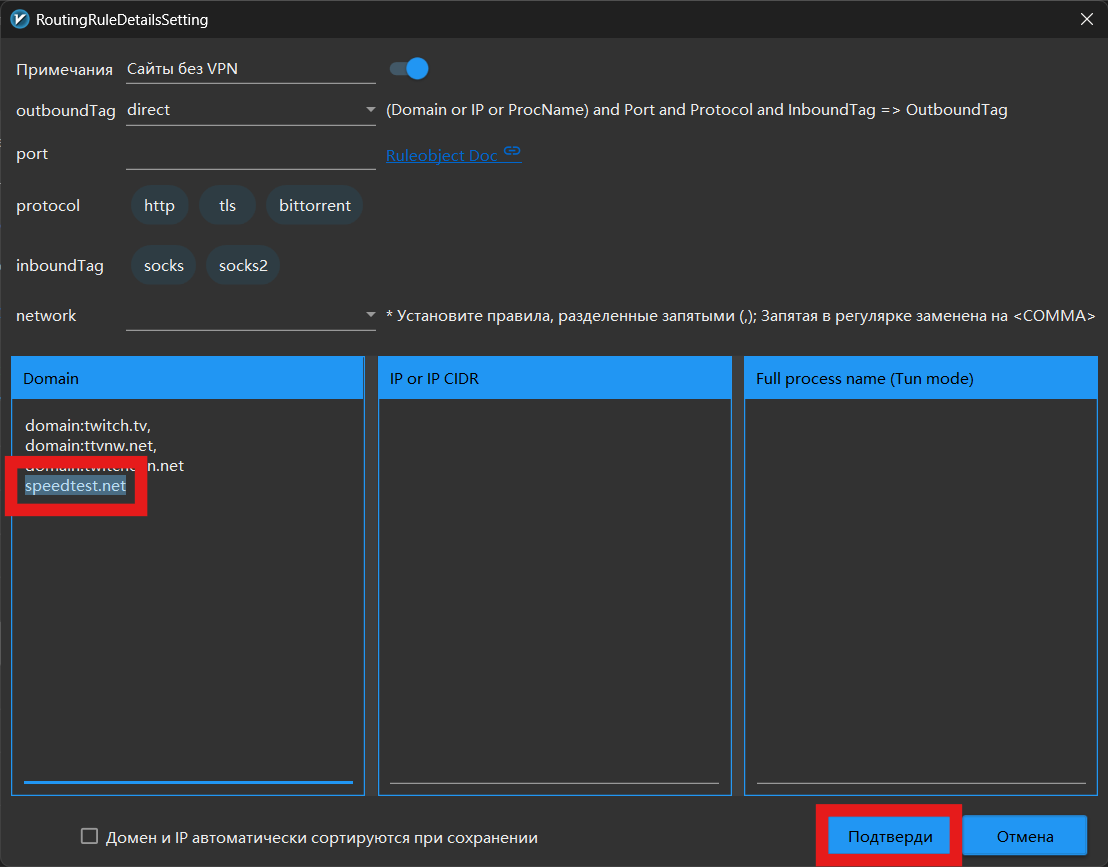
Task: Toggle the http protocol chip
Action: click(x=159, y=206)
